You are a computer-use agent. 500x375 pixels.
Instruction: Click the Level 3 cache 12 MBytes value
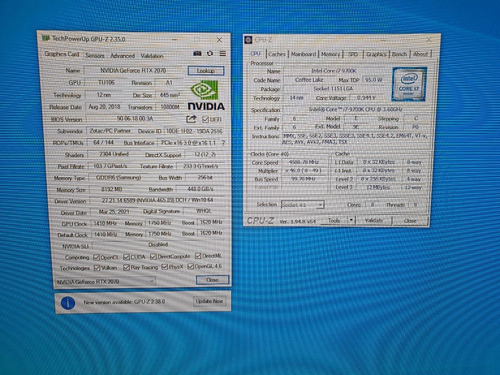(378, 187)
